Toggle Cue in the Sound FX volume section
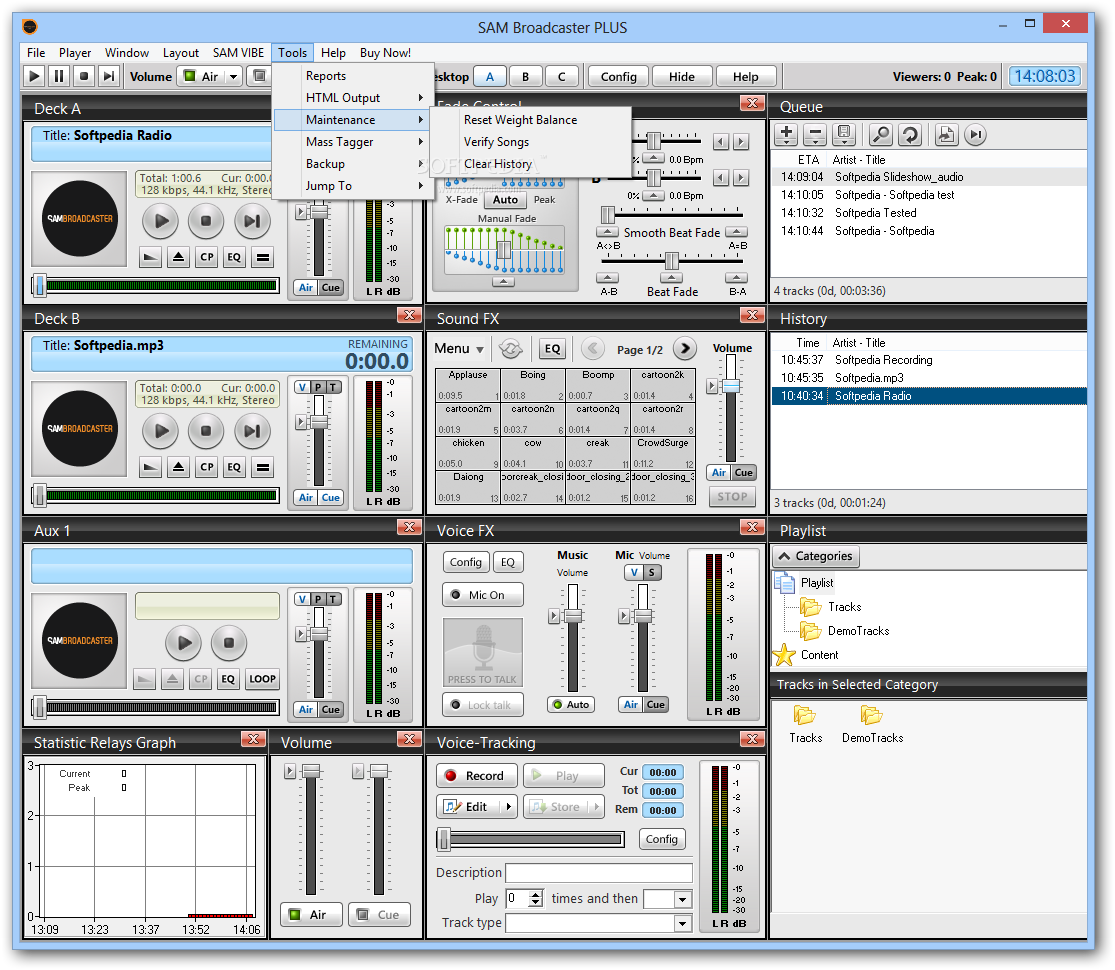Image resolution: width=1115 pixels, height=970 pixels. [744, 472]
